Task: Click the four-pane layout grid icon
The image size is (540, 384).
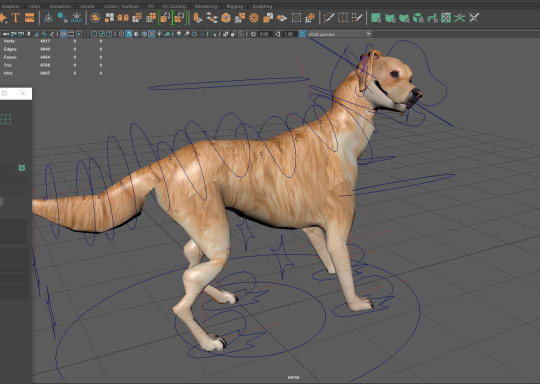Action: (x=6, y=119)
